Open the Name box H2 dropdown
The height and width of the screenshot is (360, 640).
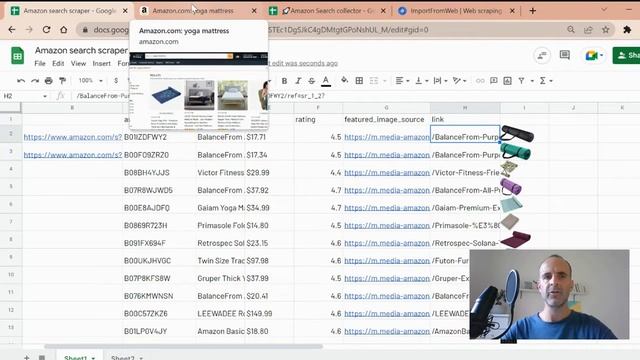[44, 96]
